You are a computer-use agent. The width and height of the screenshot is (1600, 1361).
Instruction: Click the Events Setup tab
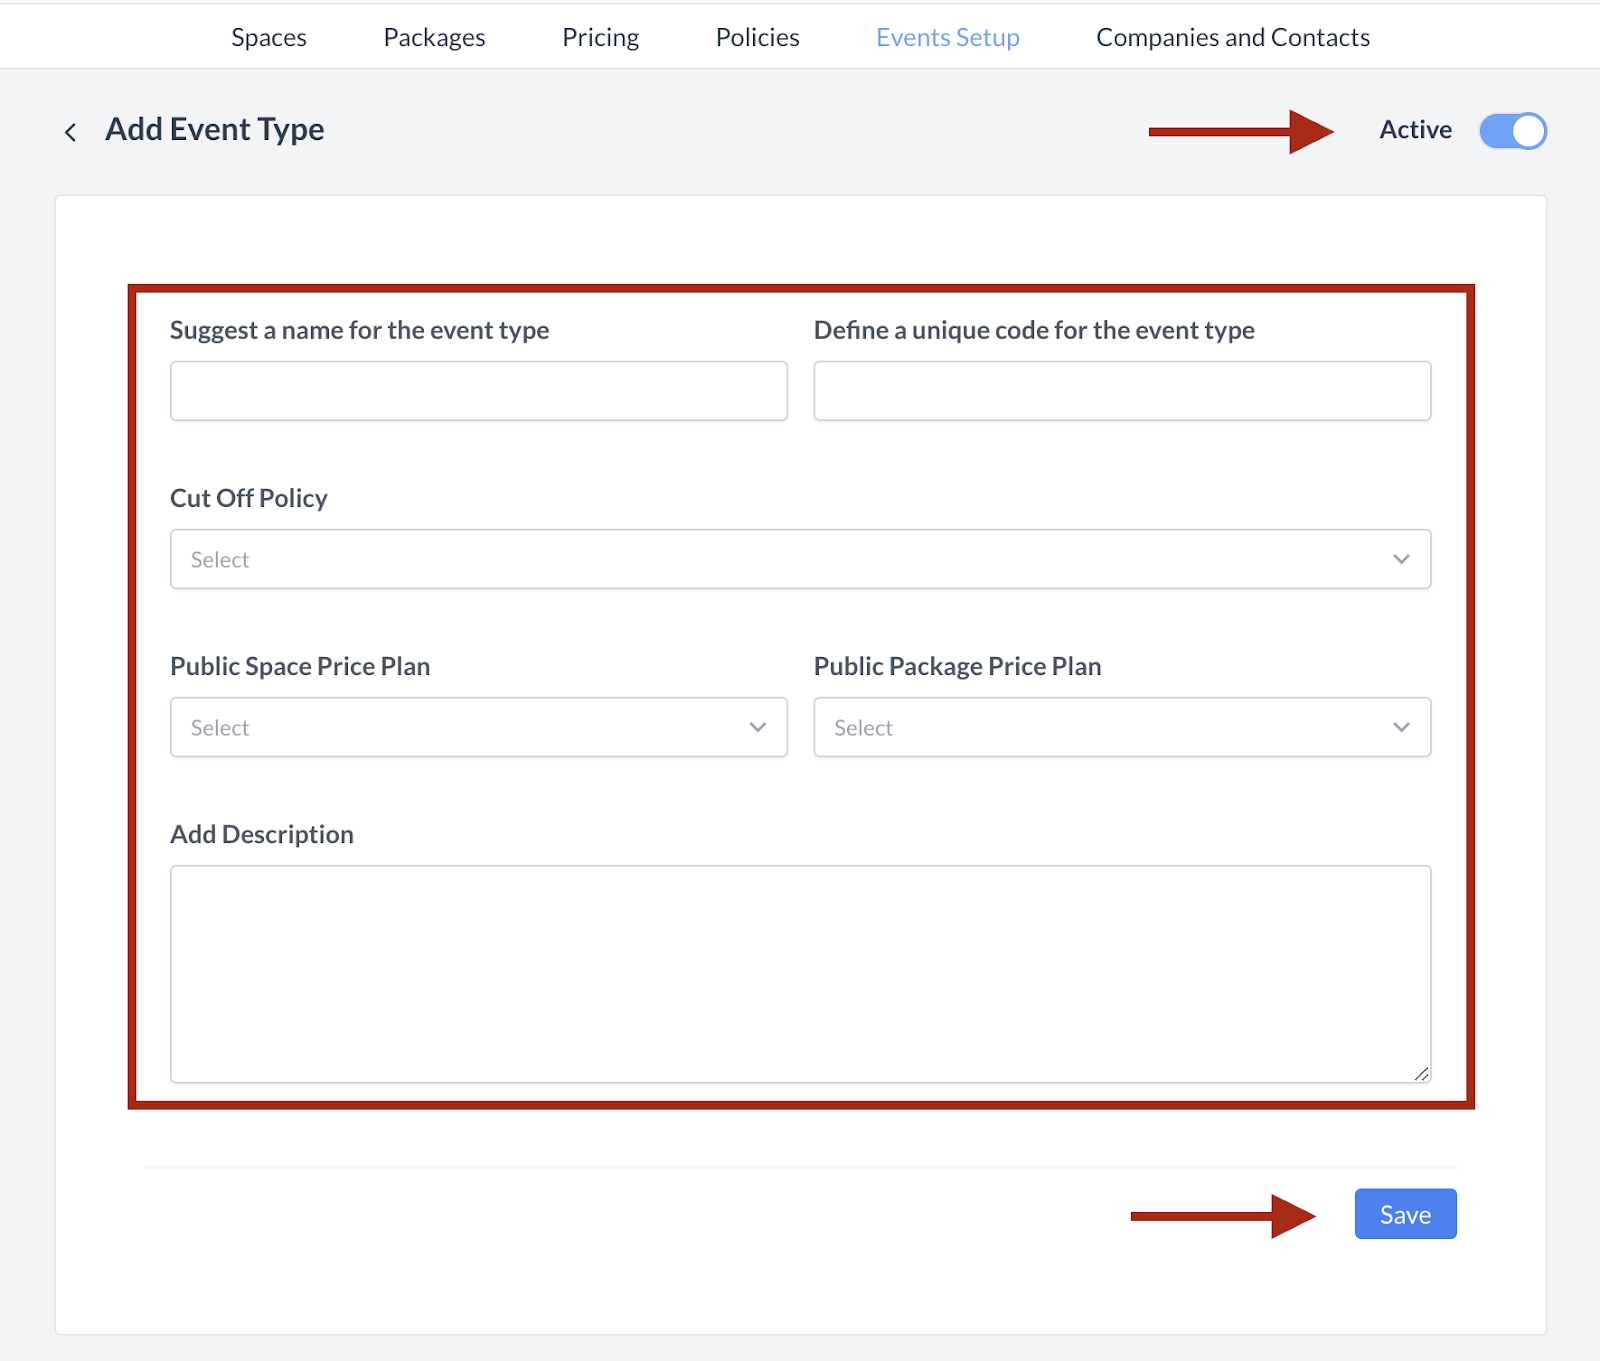[x=947, y=38]
